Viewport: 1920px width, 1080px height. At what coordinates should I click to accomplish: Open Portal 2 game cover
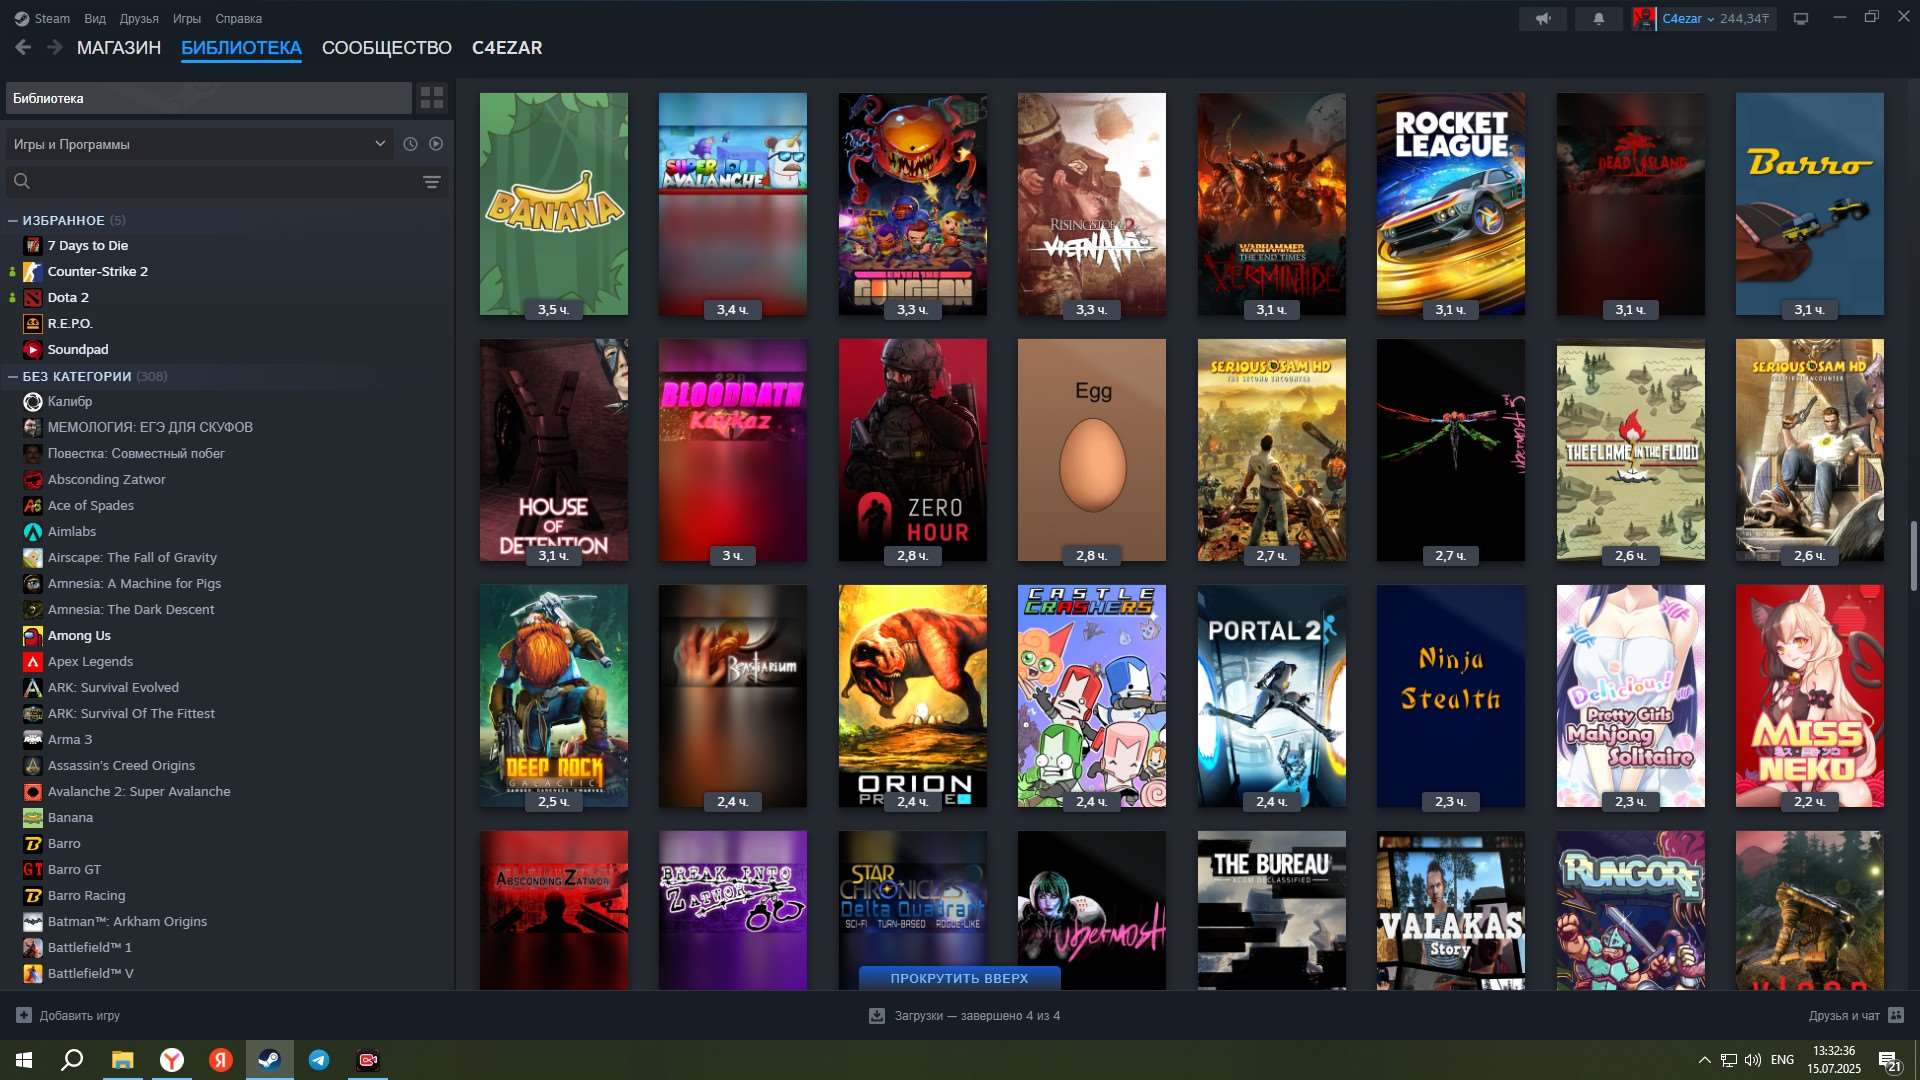[x=1271, y=696]
